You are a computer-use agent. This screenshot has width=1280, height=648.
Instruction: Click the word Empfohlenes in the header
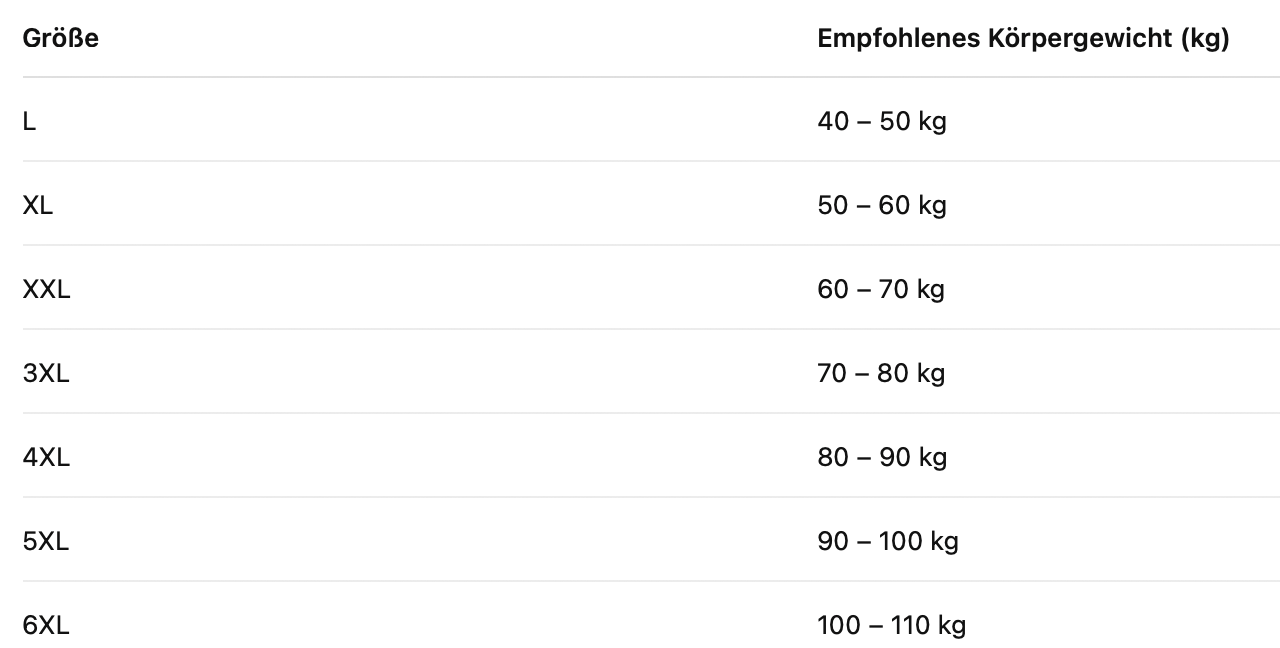click(896, 39)
